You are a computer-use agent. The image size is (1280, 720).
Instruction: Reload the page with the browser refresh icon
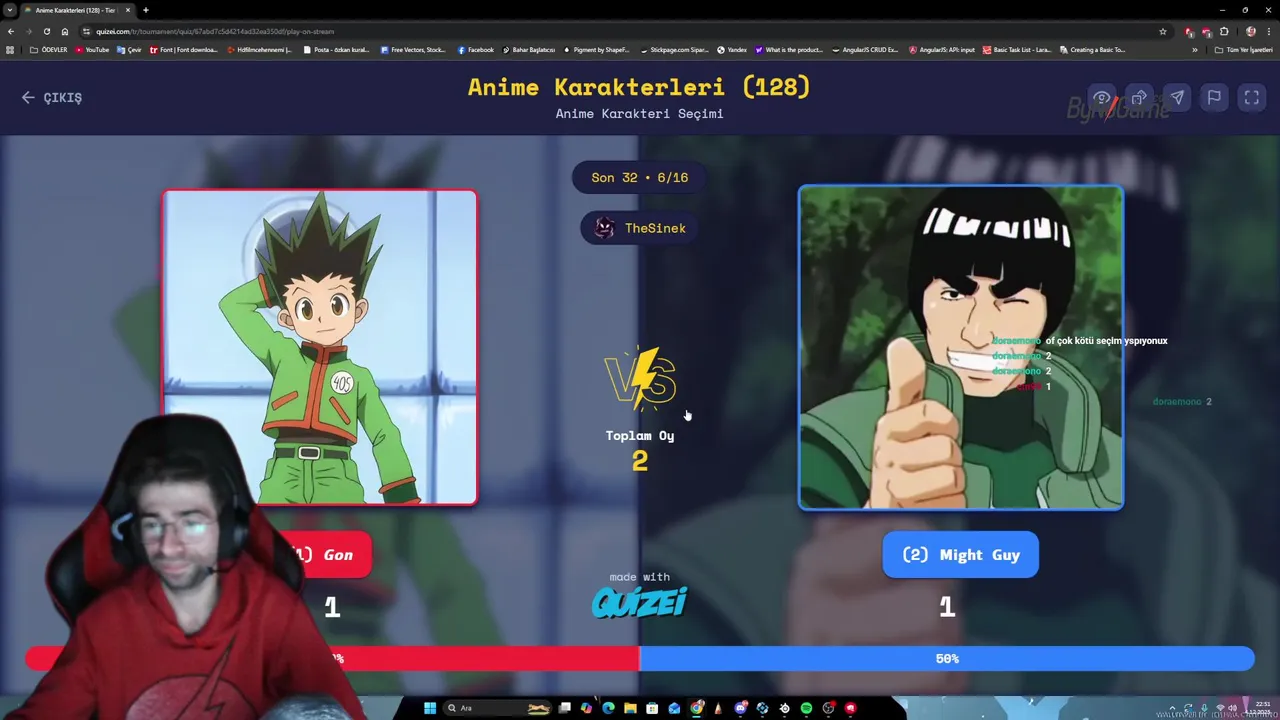(46, 31)
